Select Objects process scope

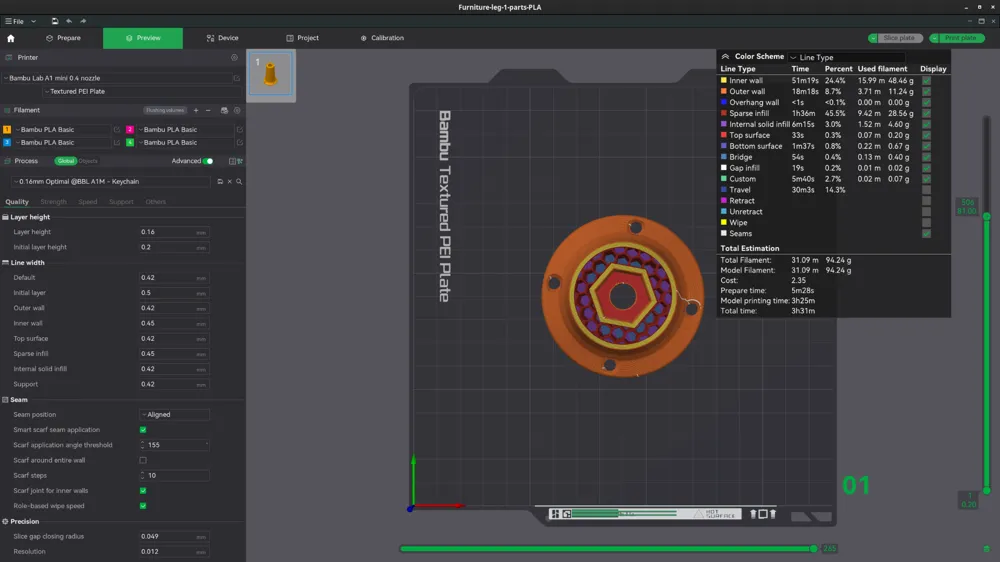click(88, 161)
